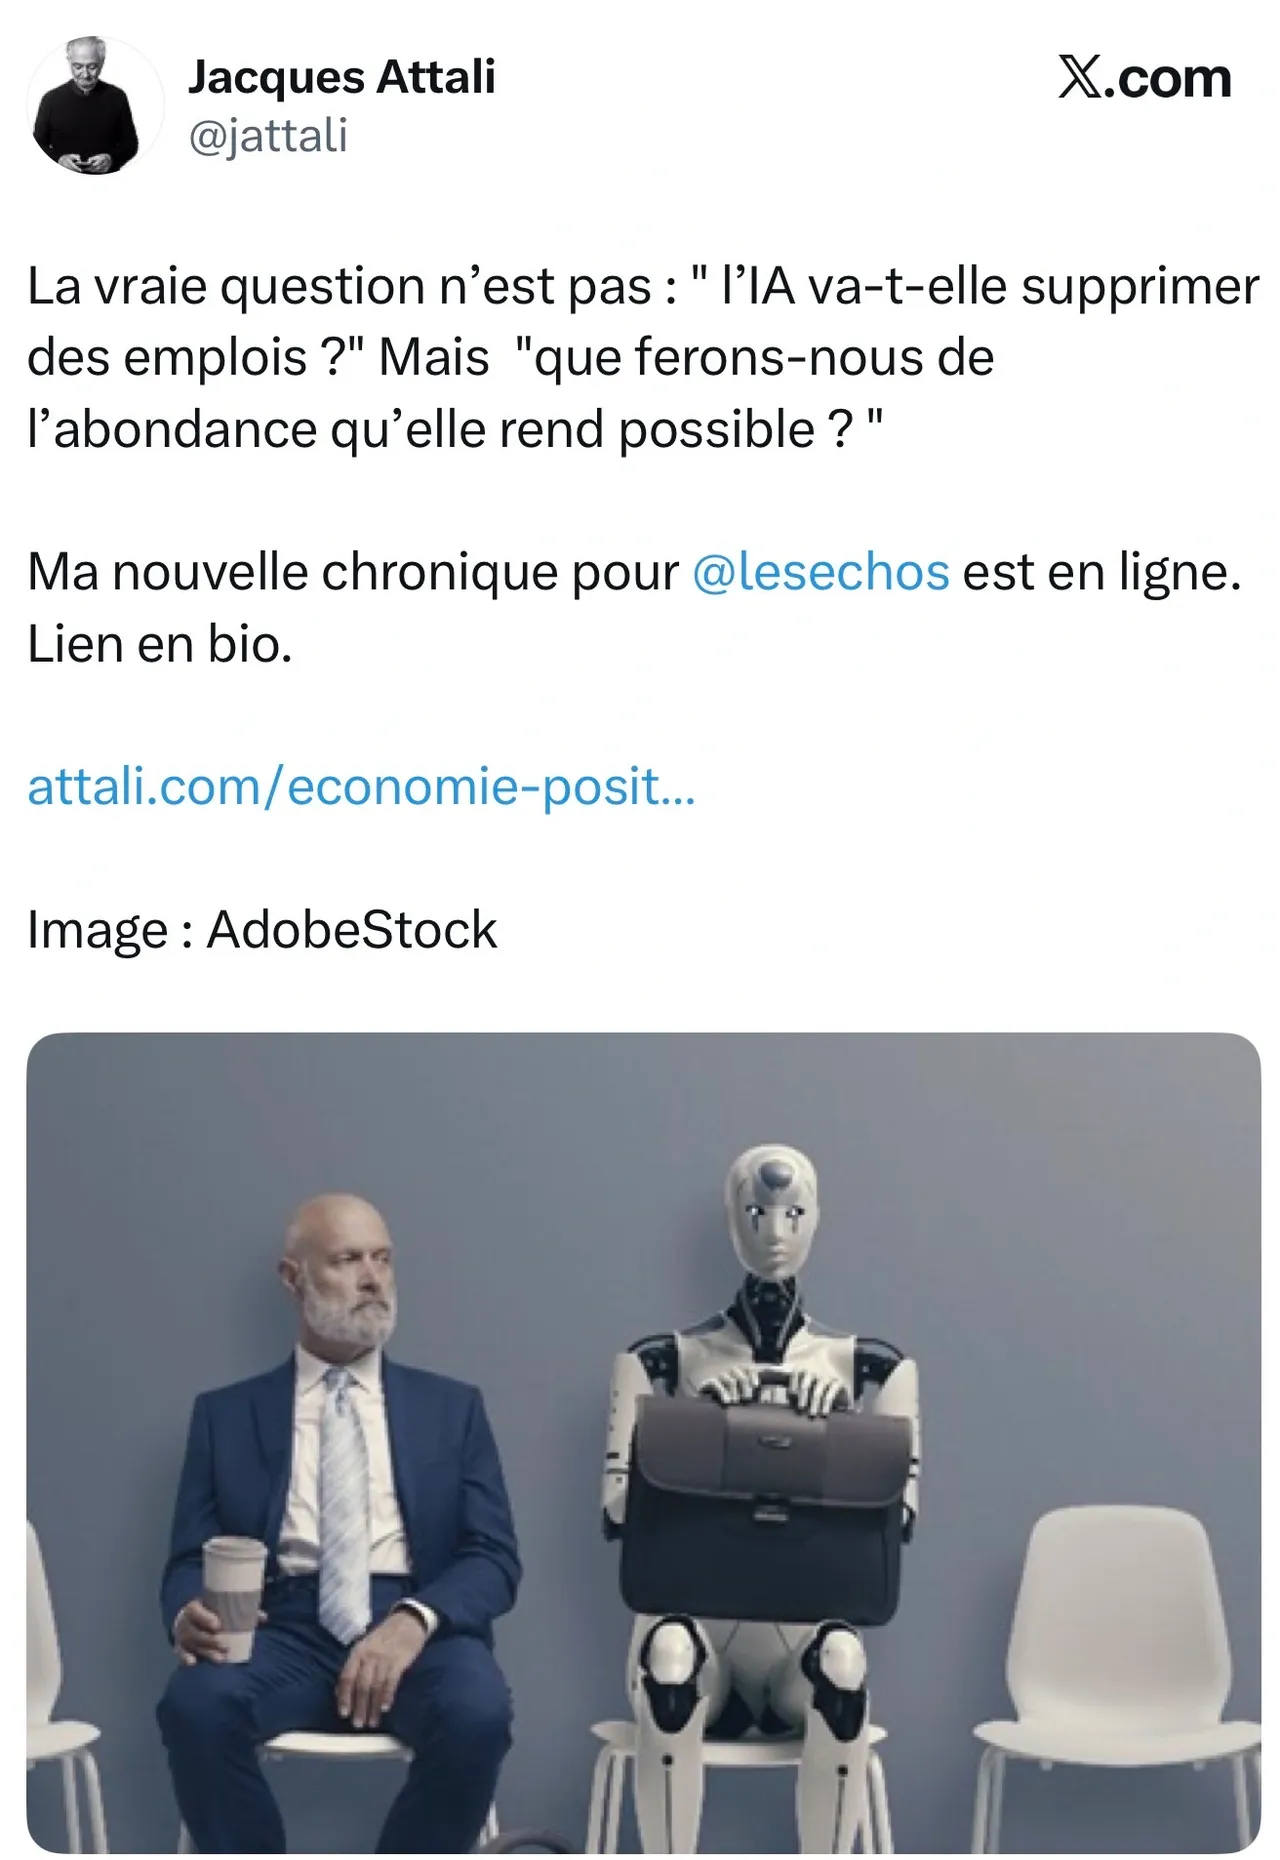Click the coffee cup in man's hand

coord(234,1596)
